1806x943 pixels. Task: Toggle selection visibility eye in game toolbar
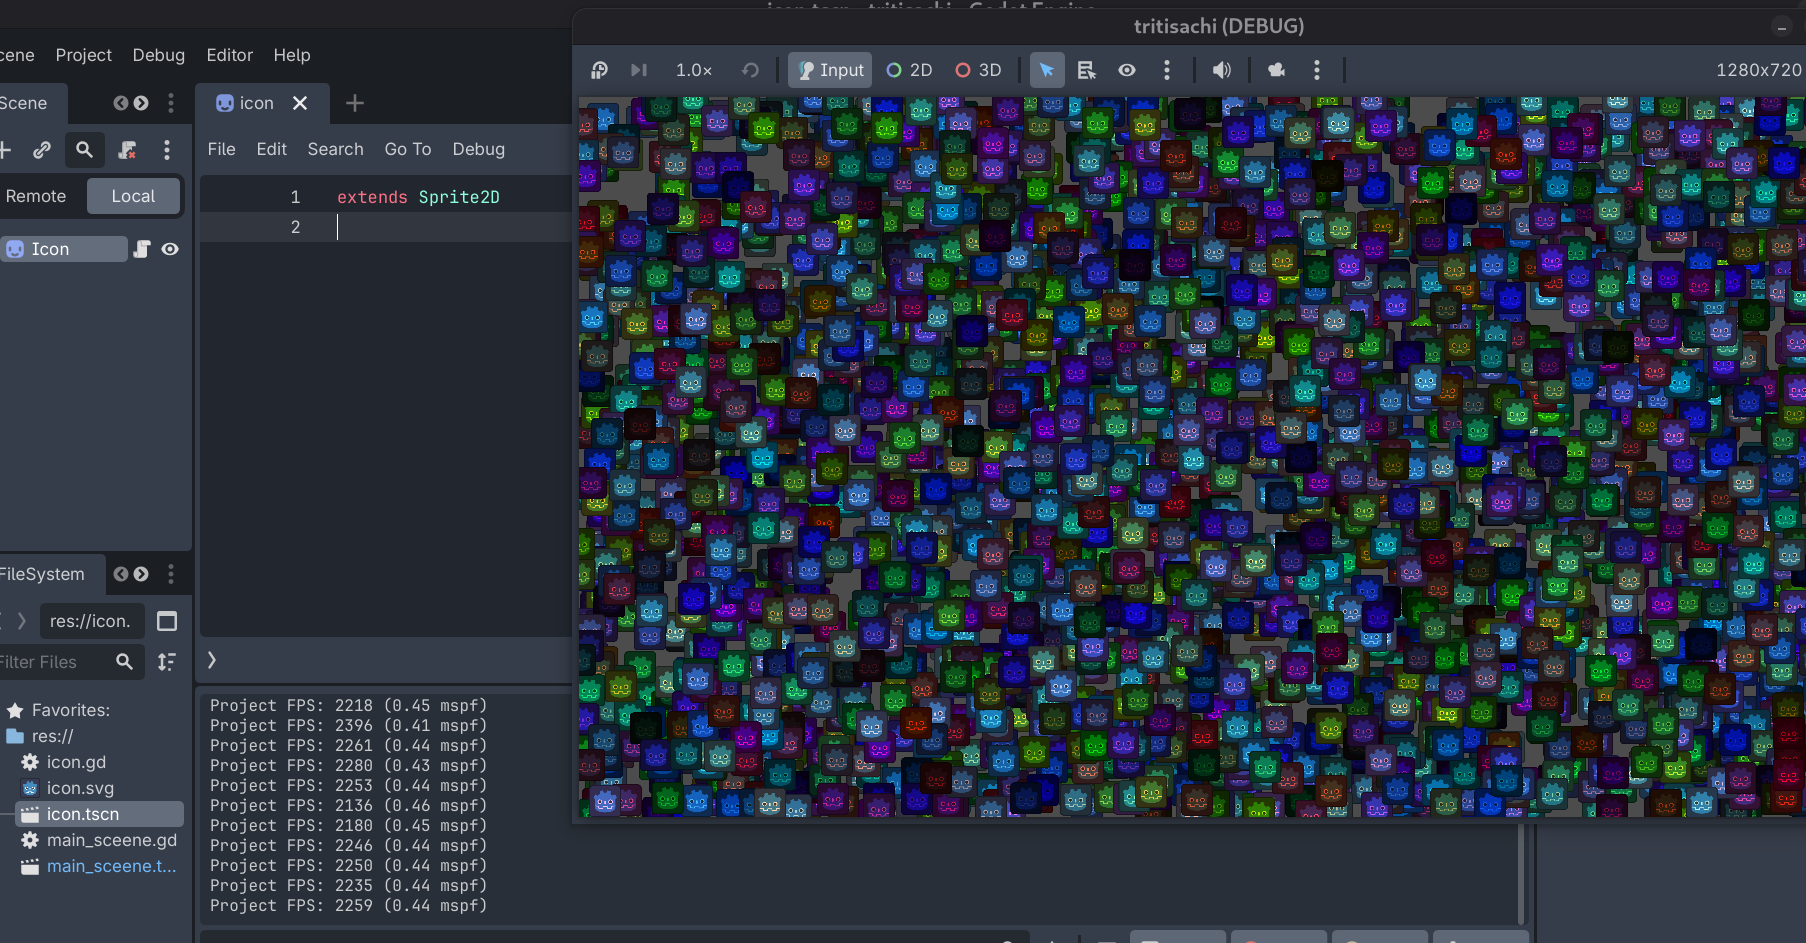tap(1127, 70)
